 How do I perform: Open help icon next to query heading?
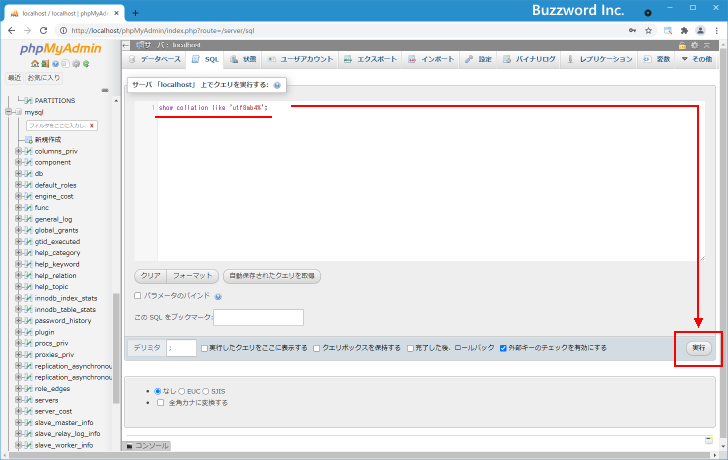click(x=277, y=85)
